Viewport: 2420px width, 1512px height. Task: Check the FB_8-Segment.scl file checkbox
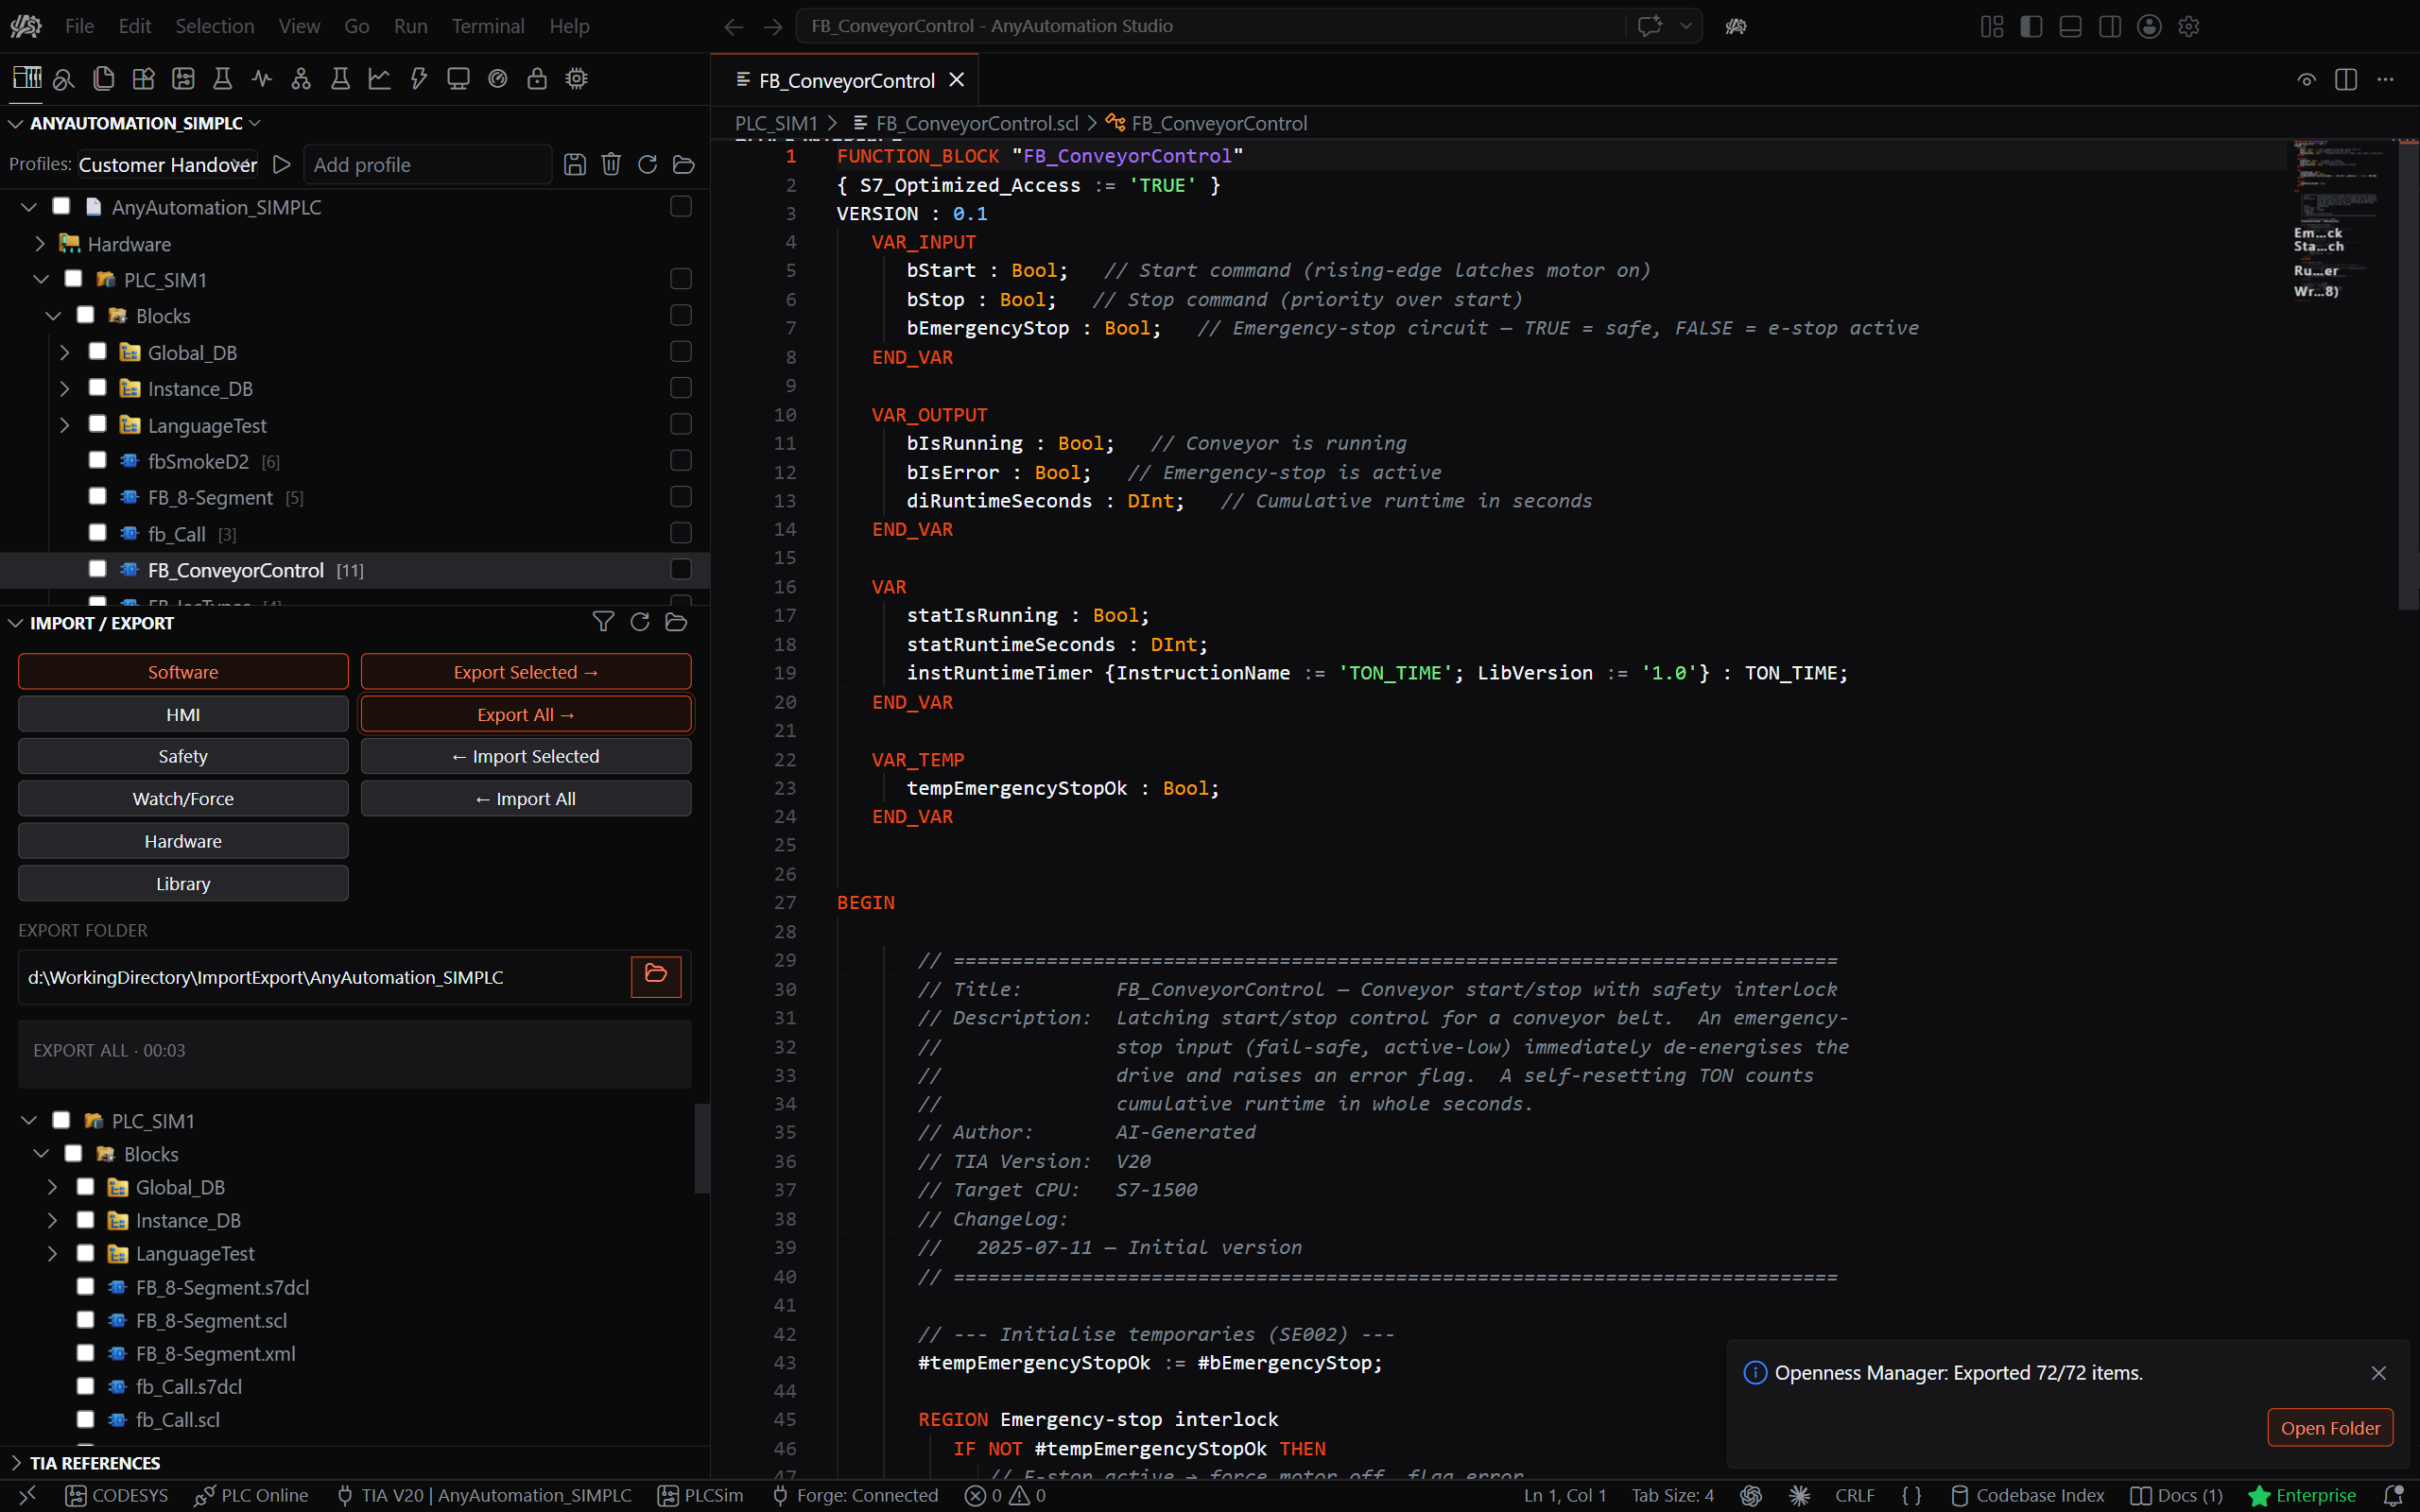click(x=86, y=1319)
